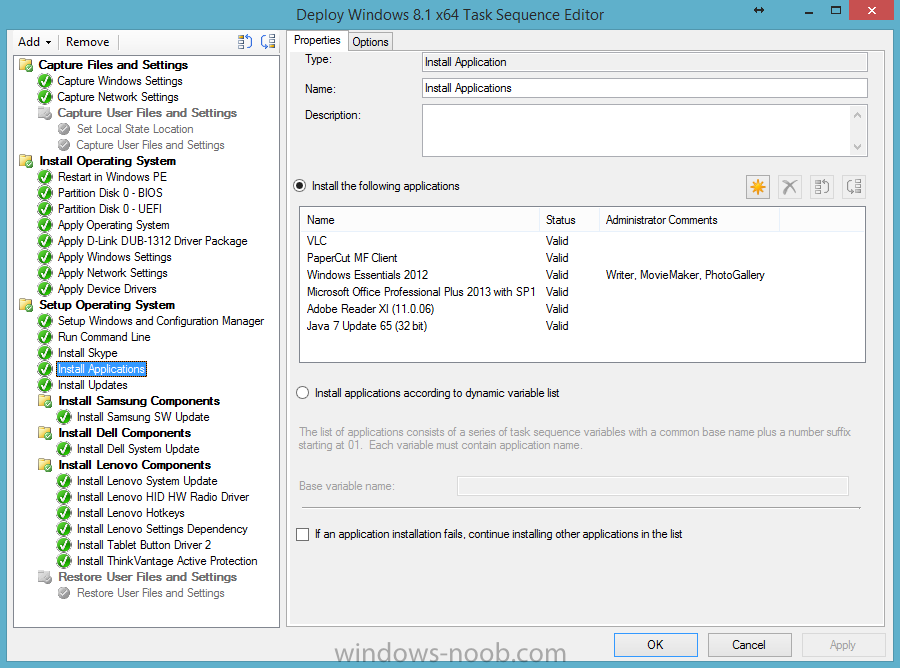Image resolution: width=900 pixels, height=668 pixels.
Task: Select the Install Applications step in the tree
Action: (x=102, y=369)
